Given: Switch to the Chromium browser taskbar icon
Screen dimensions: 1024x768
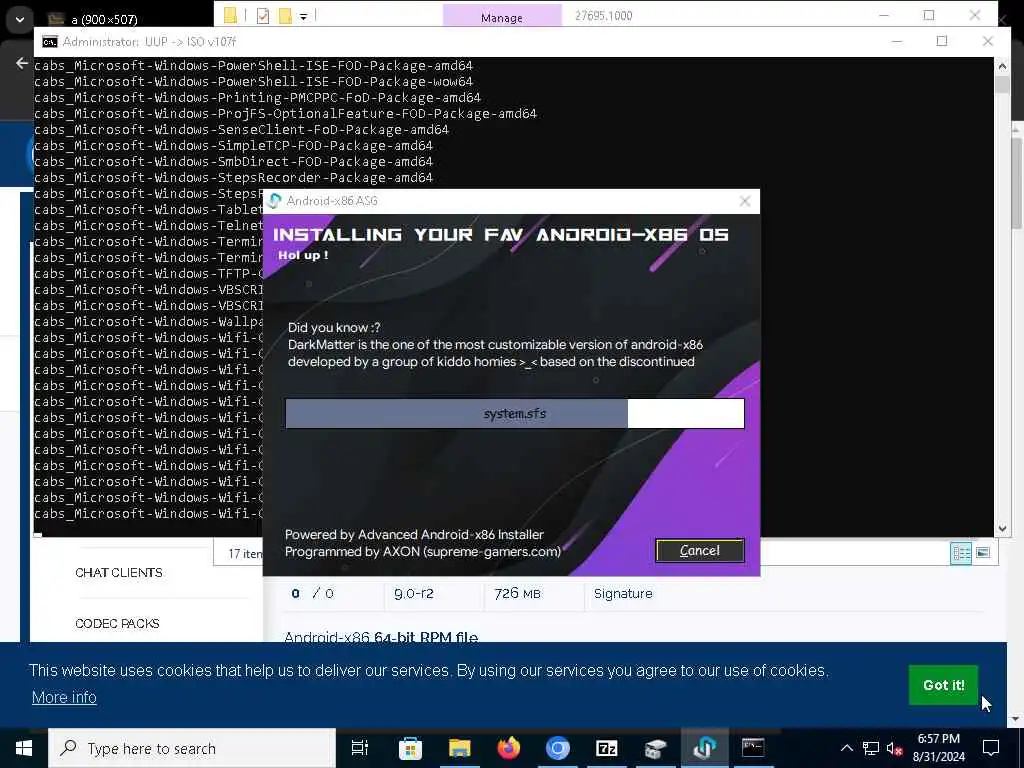Looking at the screenshot, I should (558, 748).
